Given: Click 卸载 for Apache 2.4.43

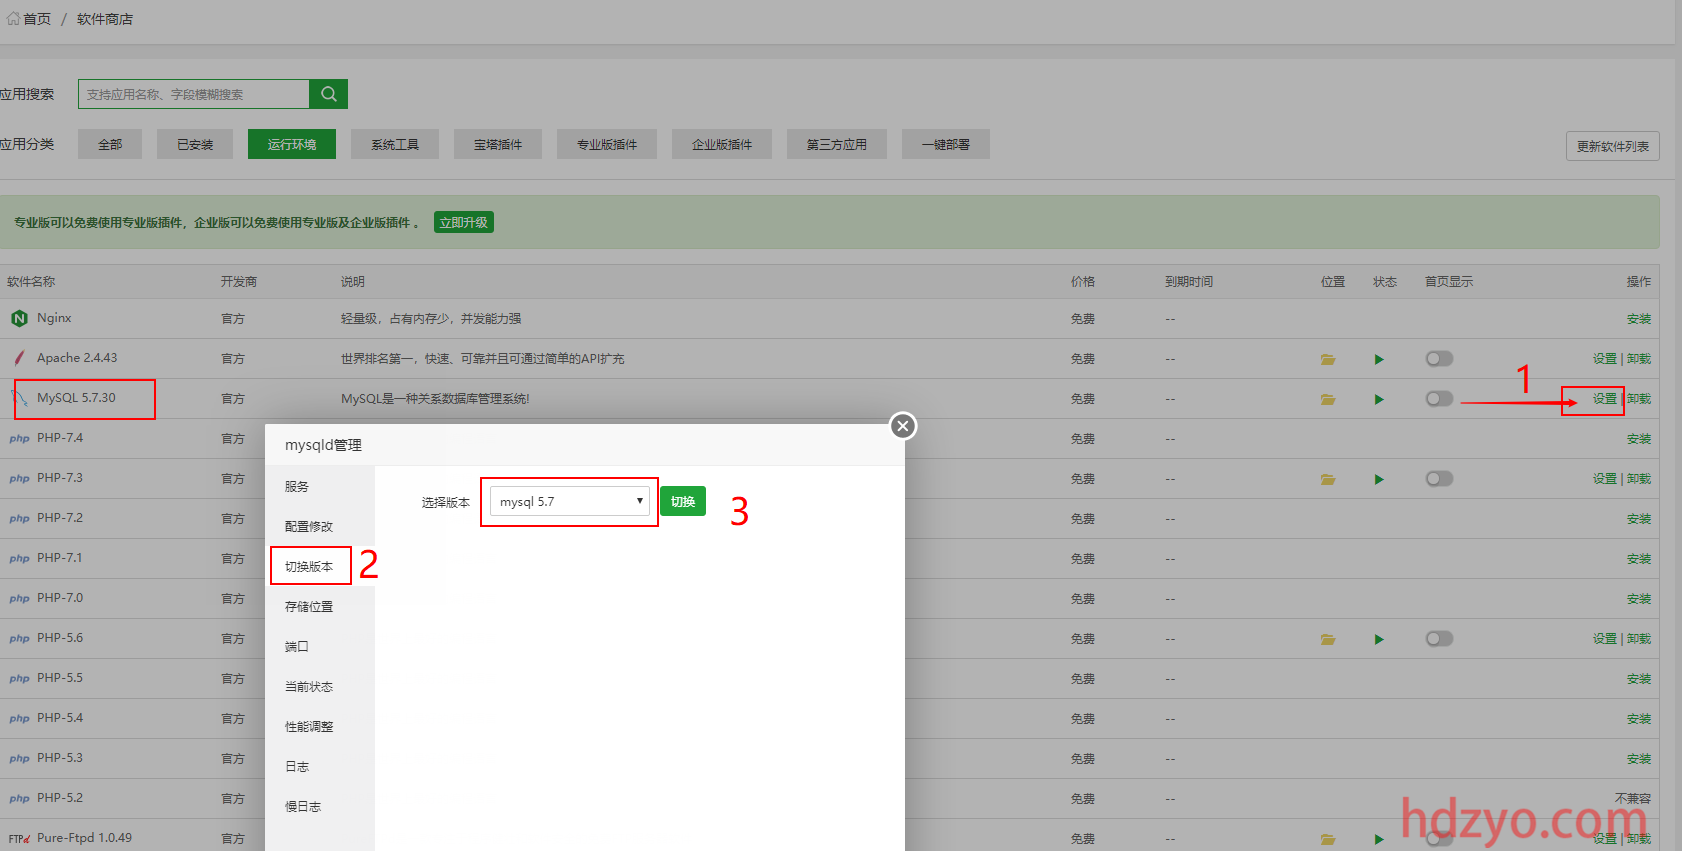Looking at the screenshot, I should pos(1639,359).
